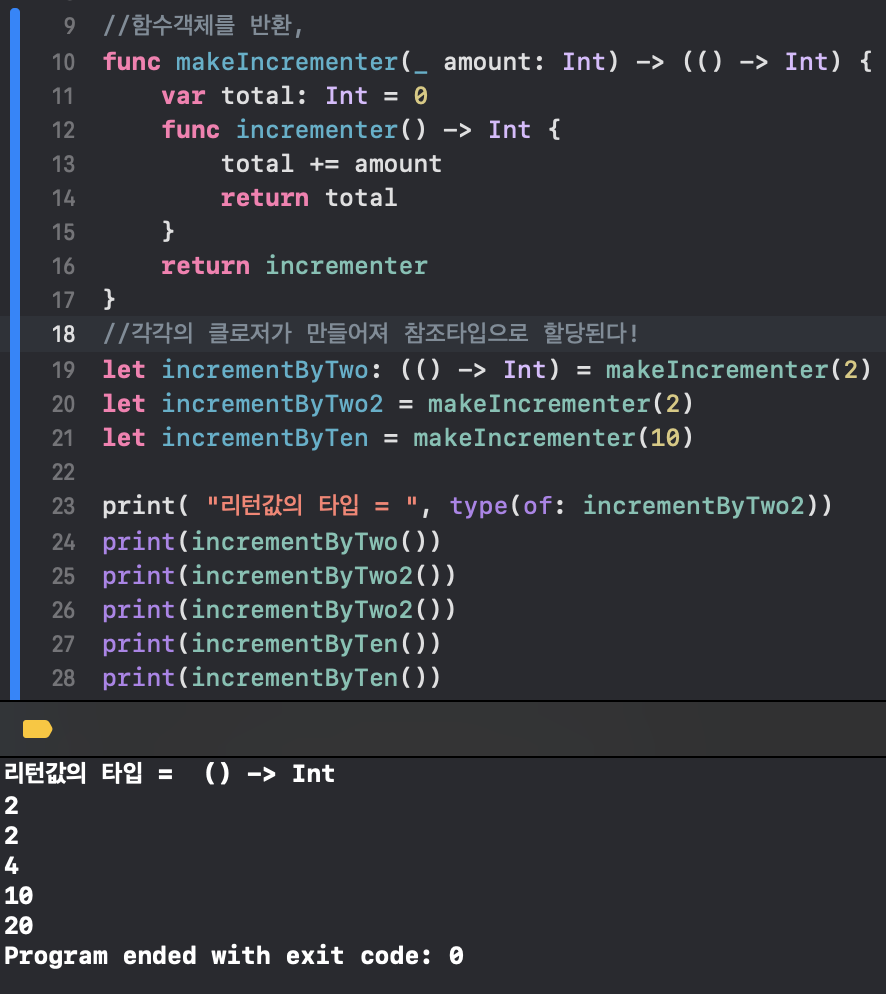Click type(of: incrementByTwo2) expression
Screen dimensions: 886x994
634,506
